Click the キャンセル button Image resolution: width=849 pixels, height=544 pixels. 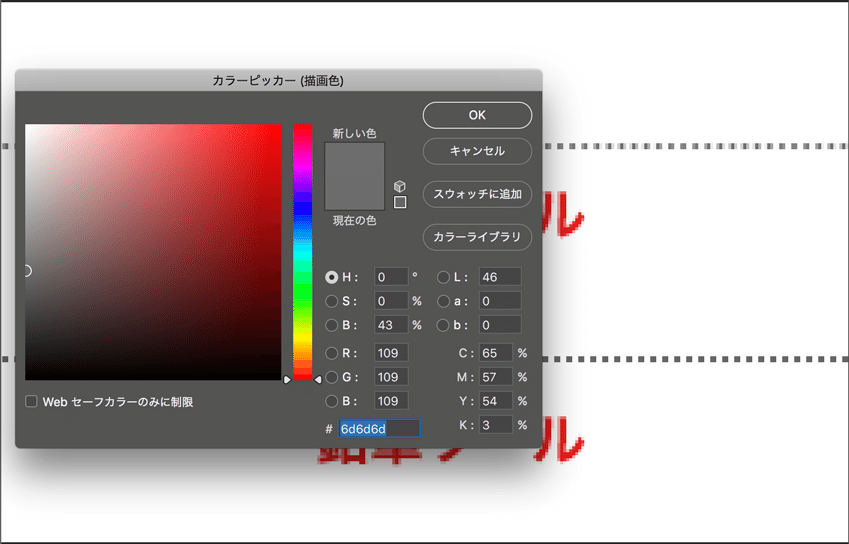[477, 151]
